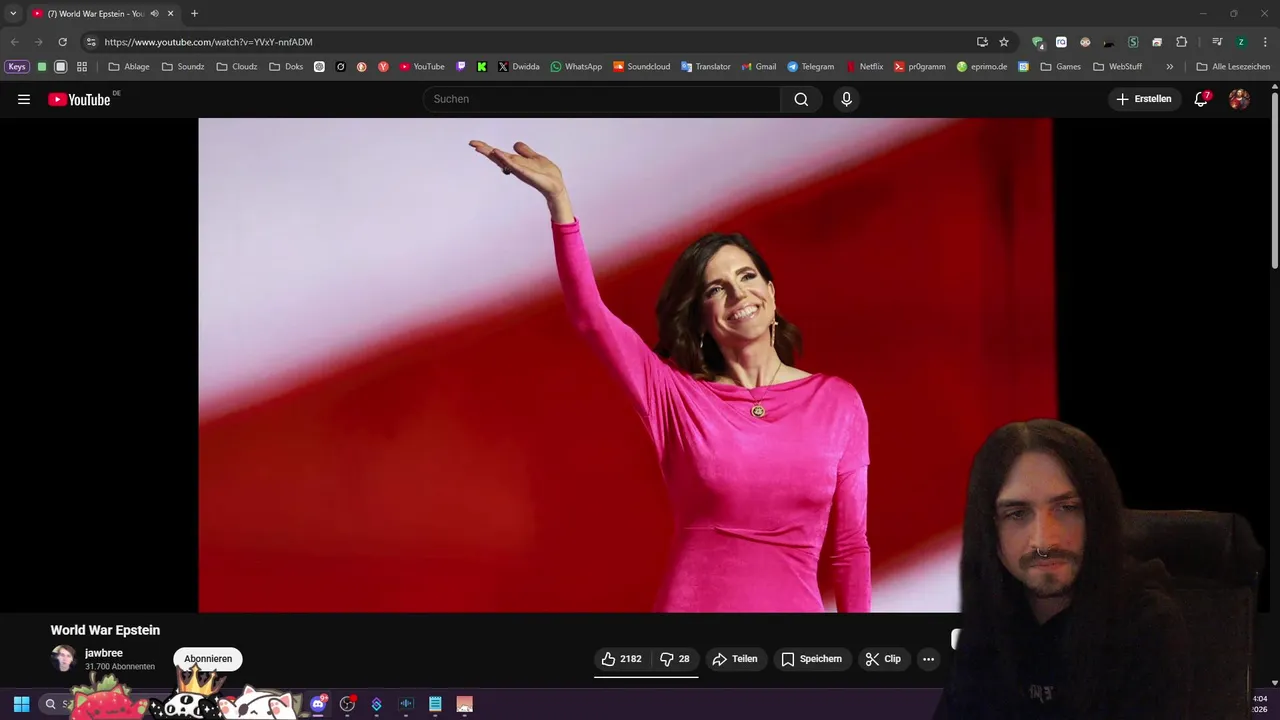This screenshot has width=1280, height=720.
Task: Open the WebStuff bookmark folder
Action: tap(1118, 67)
